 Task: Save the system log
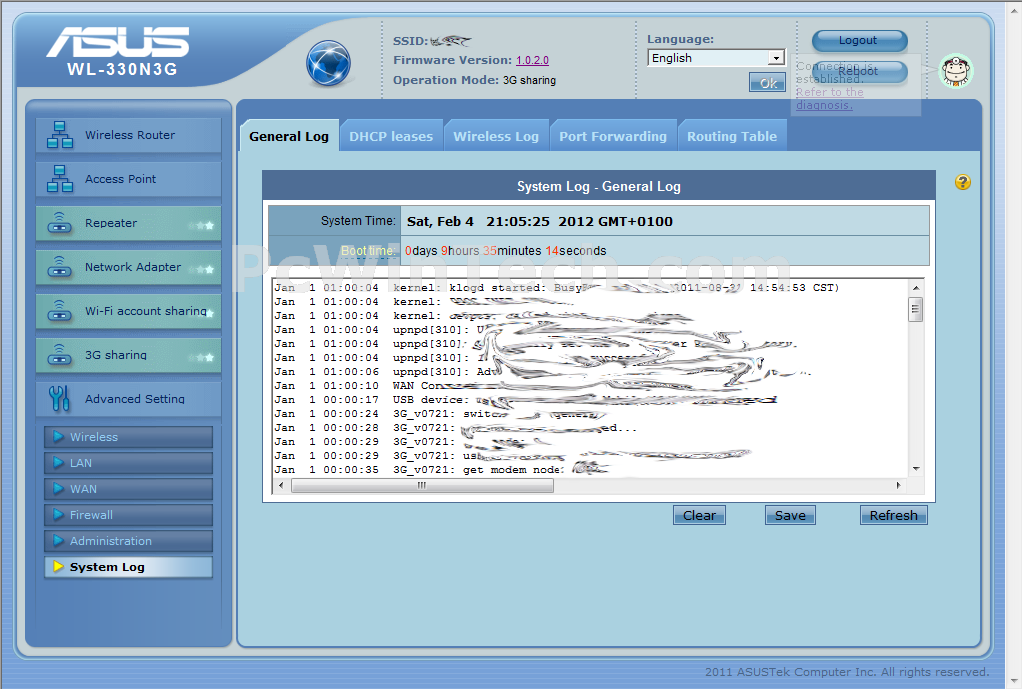click(790, 515)
